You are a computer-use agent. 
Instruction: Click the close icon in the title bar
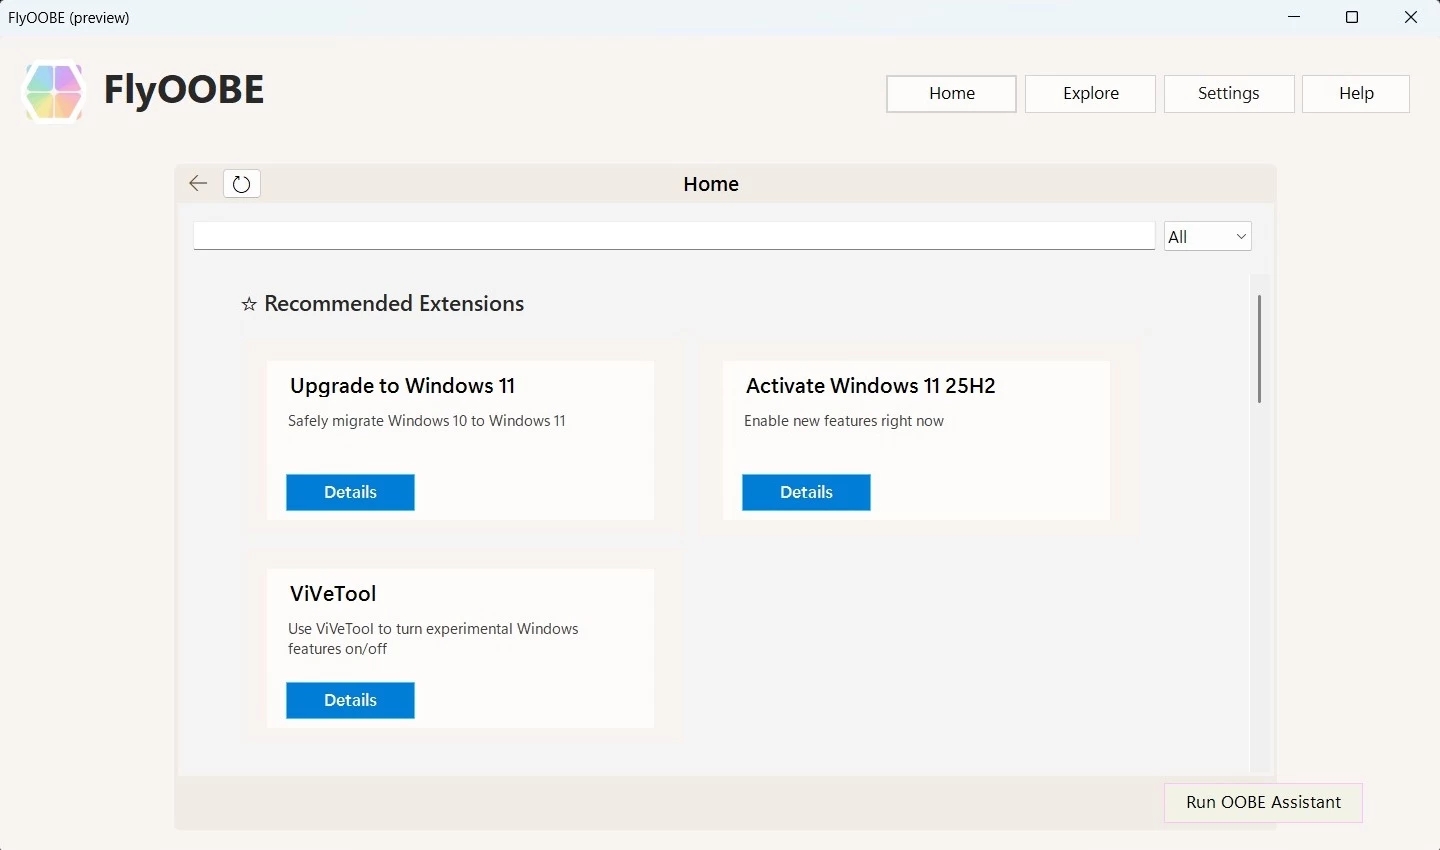pos(1410,17)
